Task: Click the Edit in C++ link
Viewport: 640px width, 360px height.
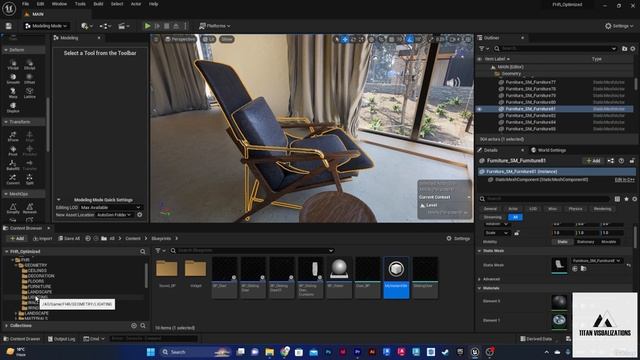Action: tap(624, 180)
